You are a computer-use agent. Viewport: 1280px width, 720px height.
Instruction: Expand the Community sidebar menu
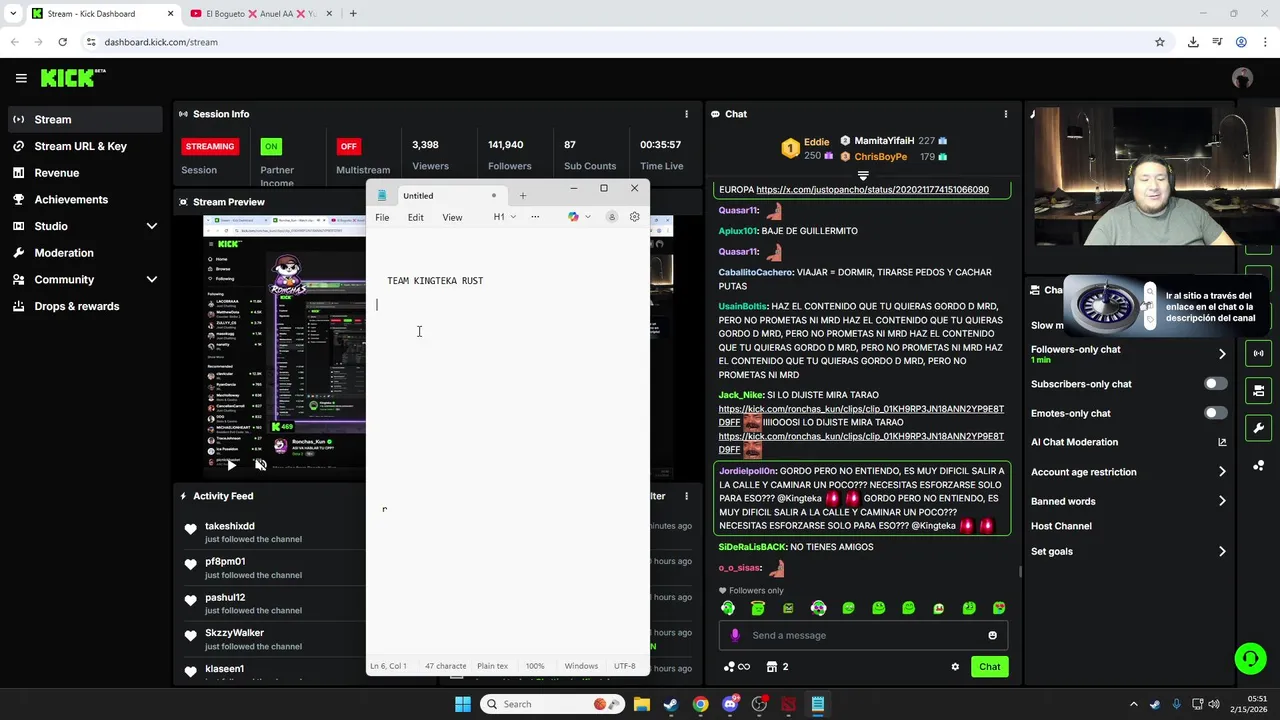point(152,280)
